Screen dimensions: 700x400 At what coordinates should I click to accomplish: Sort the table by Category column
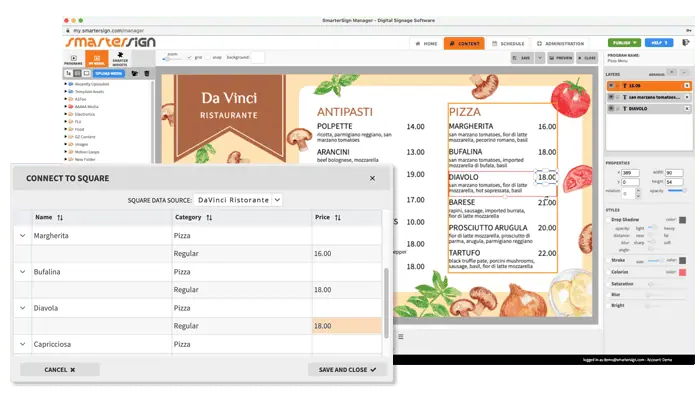coord(209,217)
